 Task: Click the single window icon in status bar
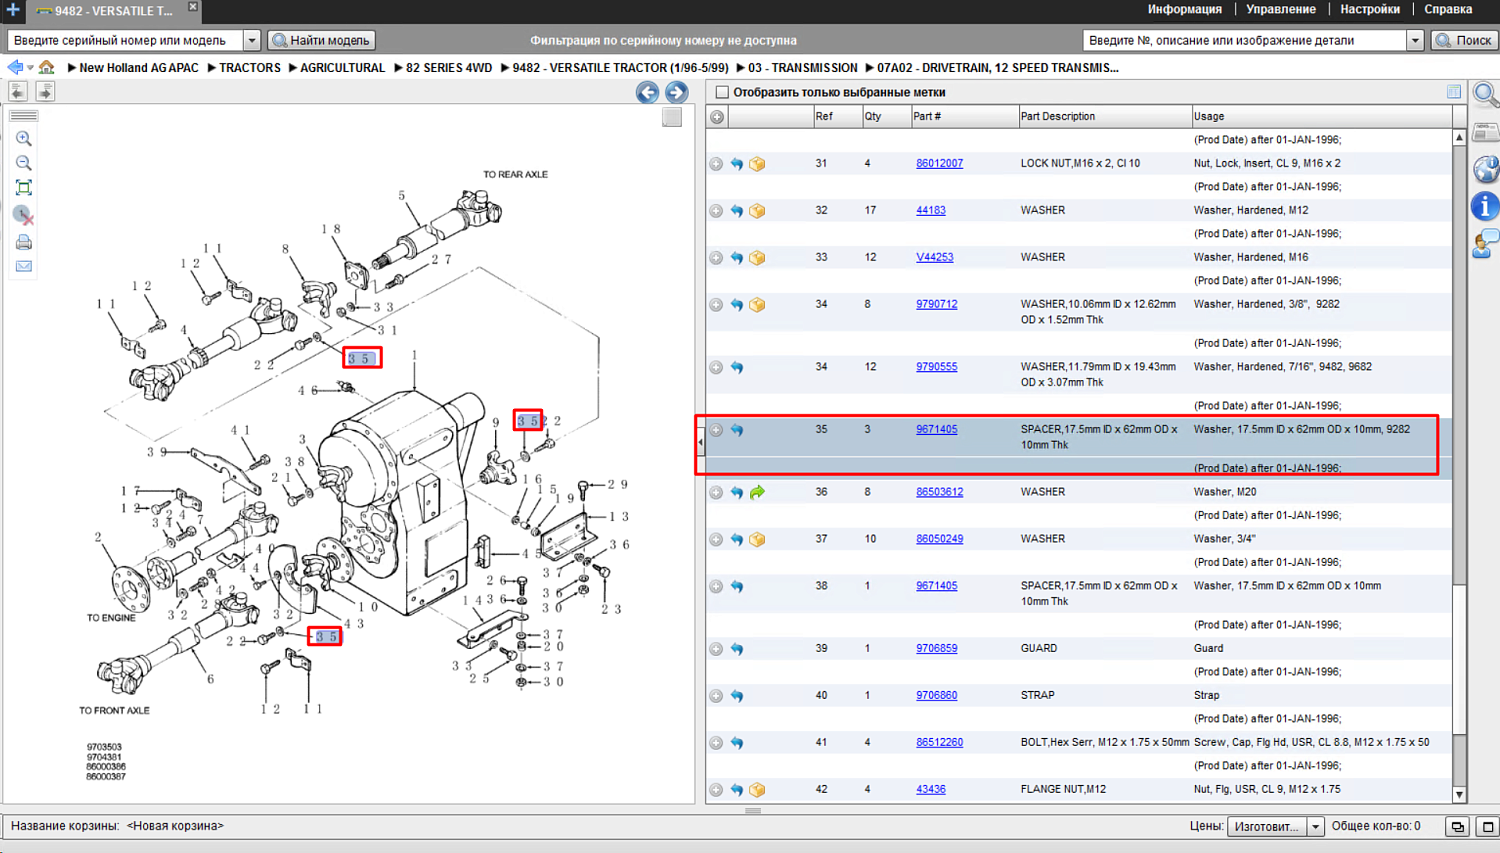click(1487, 827)
